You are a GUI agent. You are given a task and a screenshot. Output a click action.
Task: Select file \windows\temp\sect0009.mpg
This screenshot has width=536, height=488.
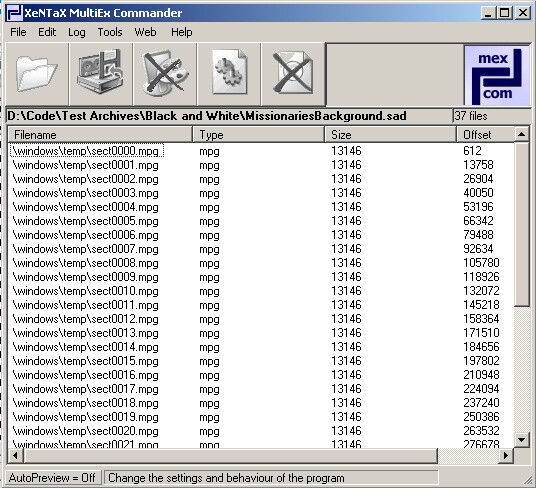click(x=86, y=277)
